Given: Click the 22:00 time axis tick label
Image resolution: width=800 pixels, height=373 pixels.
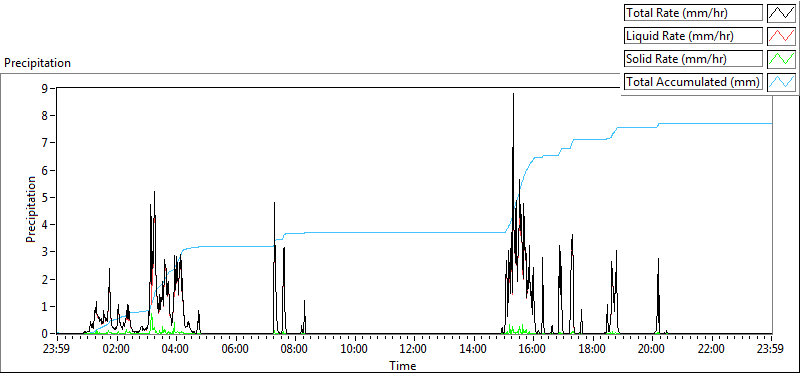Looking at the screenshot, I should (712, 349).
